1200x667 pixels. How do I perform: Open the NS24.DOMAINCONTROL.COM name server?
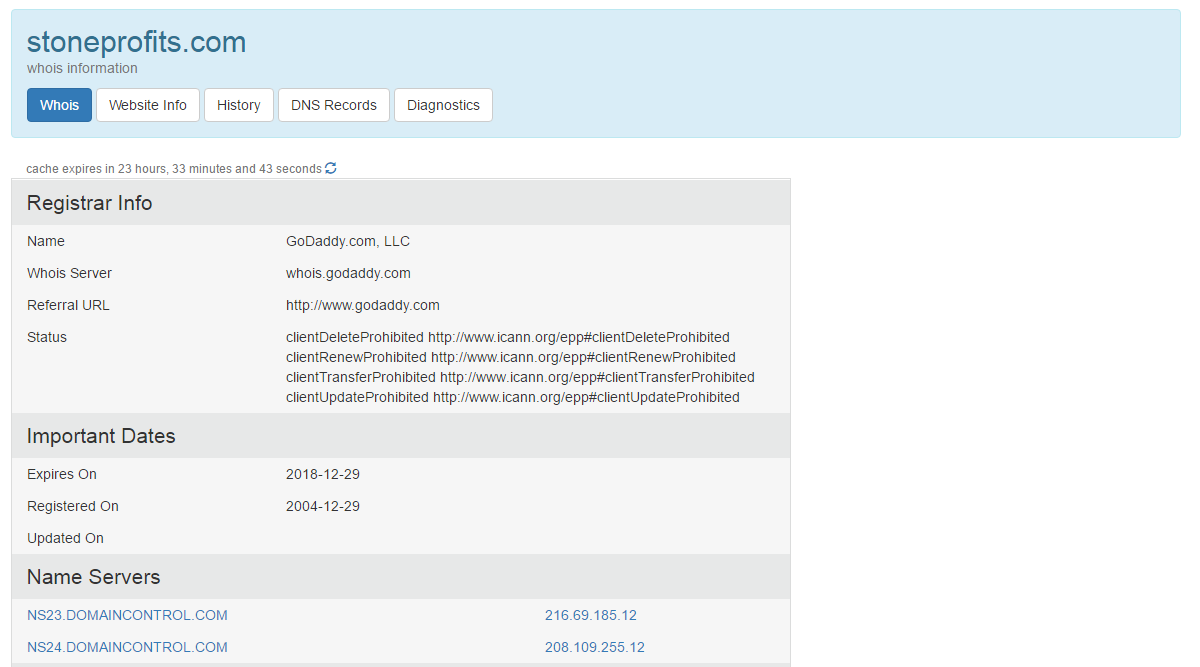pos(127,647)
